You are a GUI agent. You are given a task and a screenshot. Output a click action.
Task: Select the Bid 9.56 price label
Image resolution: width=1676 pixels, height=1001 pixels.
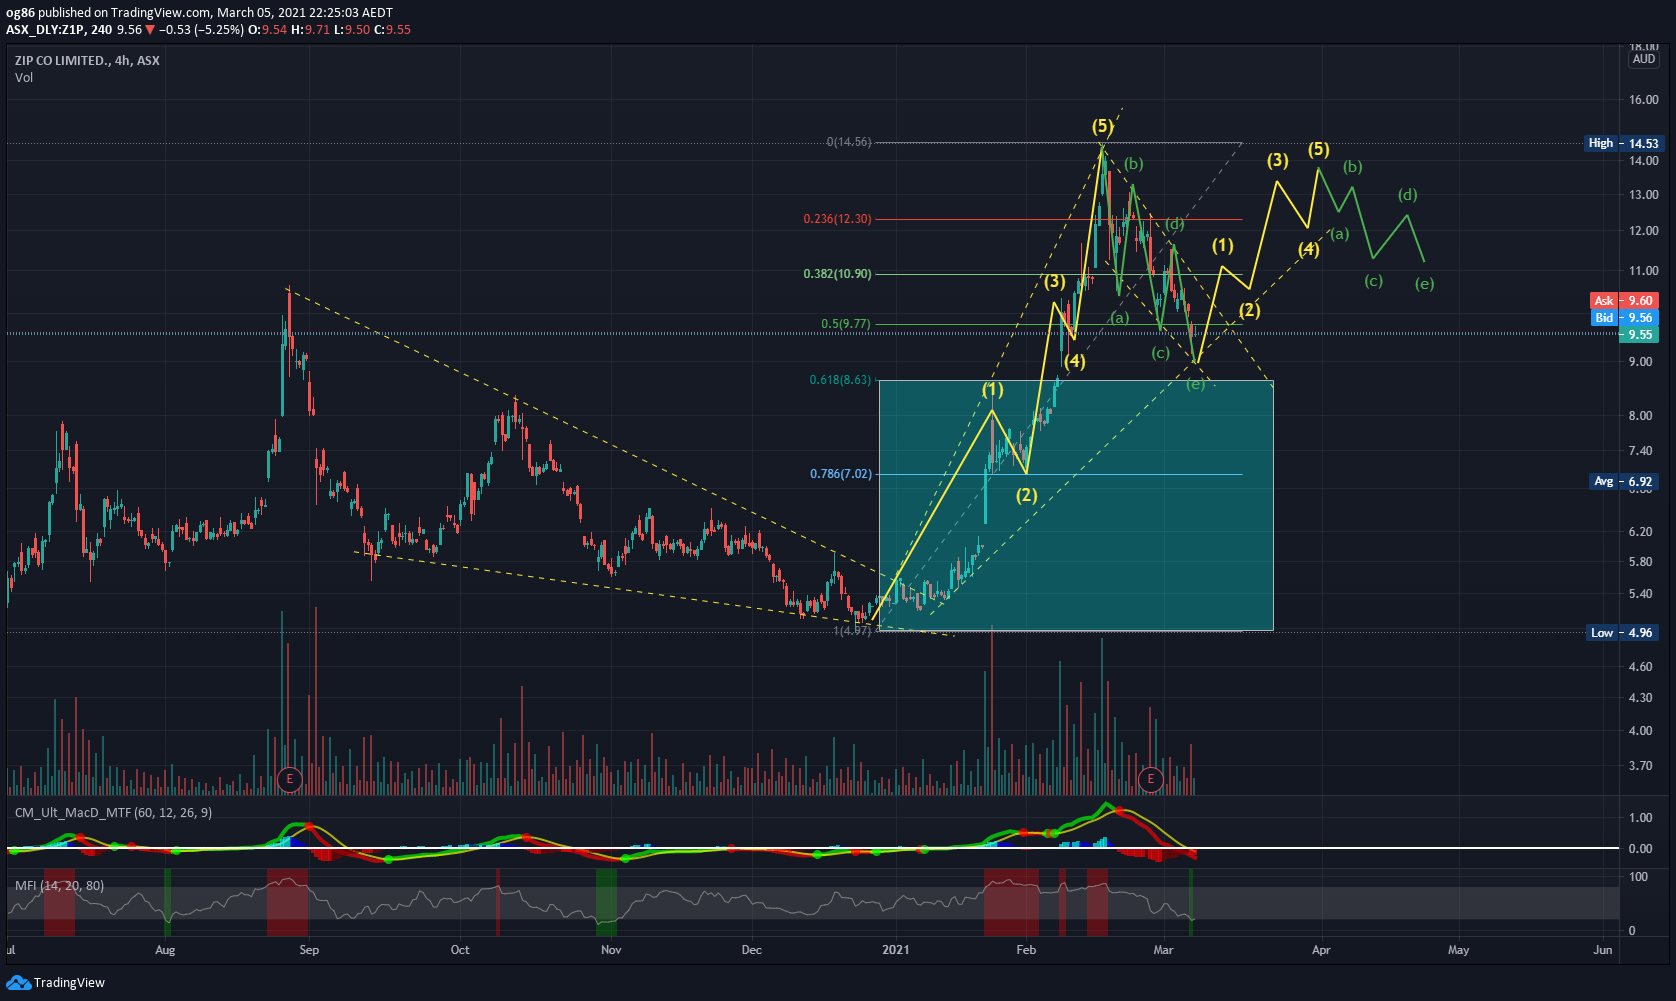pyautogui.click(x=1625, y=317)
